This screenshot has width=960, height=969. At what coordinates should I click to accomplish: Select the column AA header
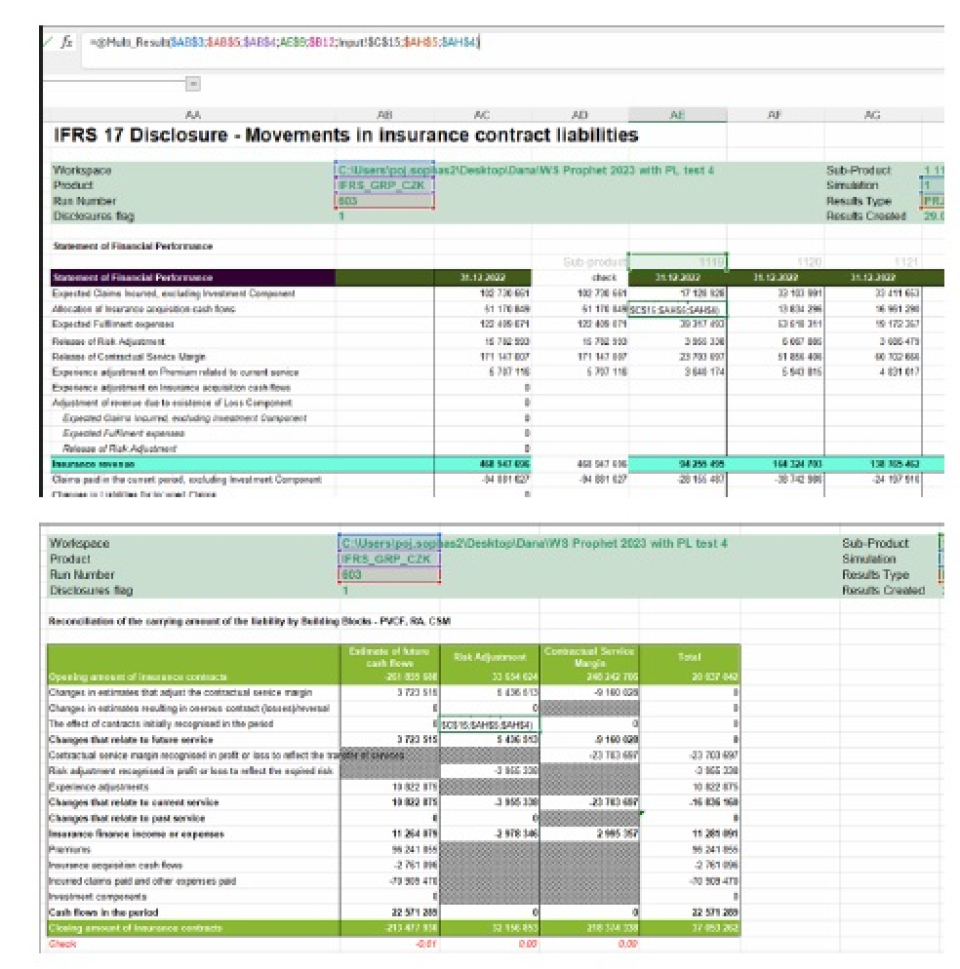[192, 116]
